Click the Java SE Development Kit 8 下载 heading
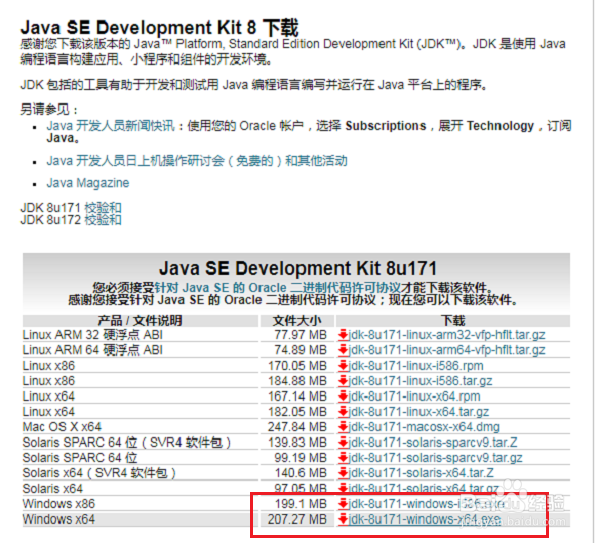 click(x=159, y=28)
